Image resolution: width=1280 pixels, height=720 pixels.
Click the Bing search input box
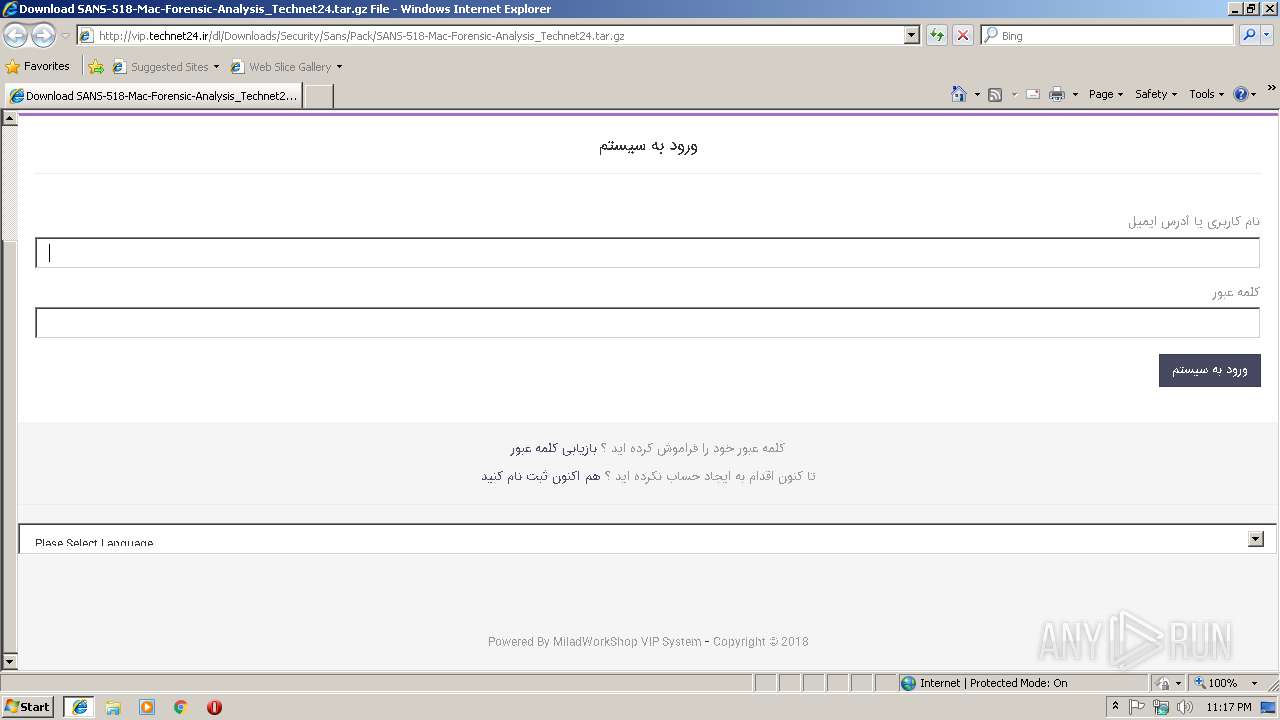point(1107,35)
